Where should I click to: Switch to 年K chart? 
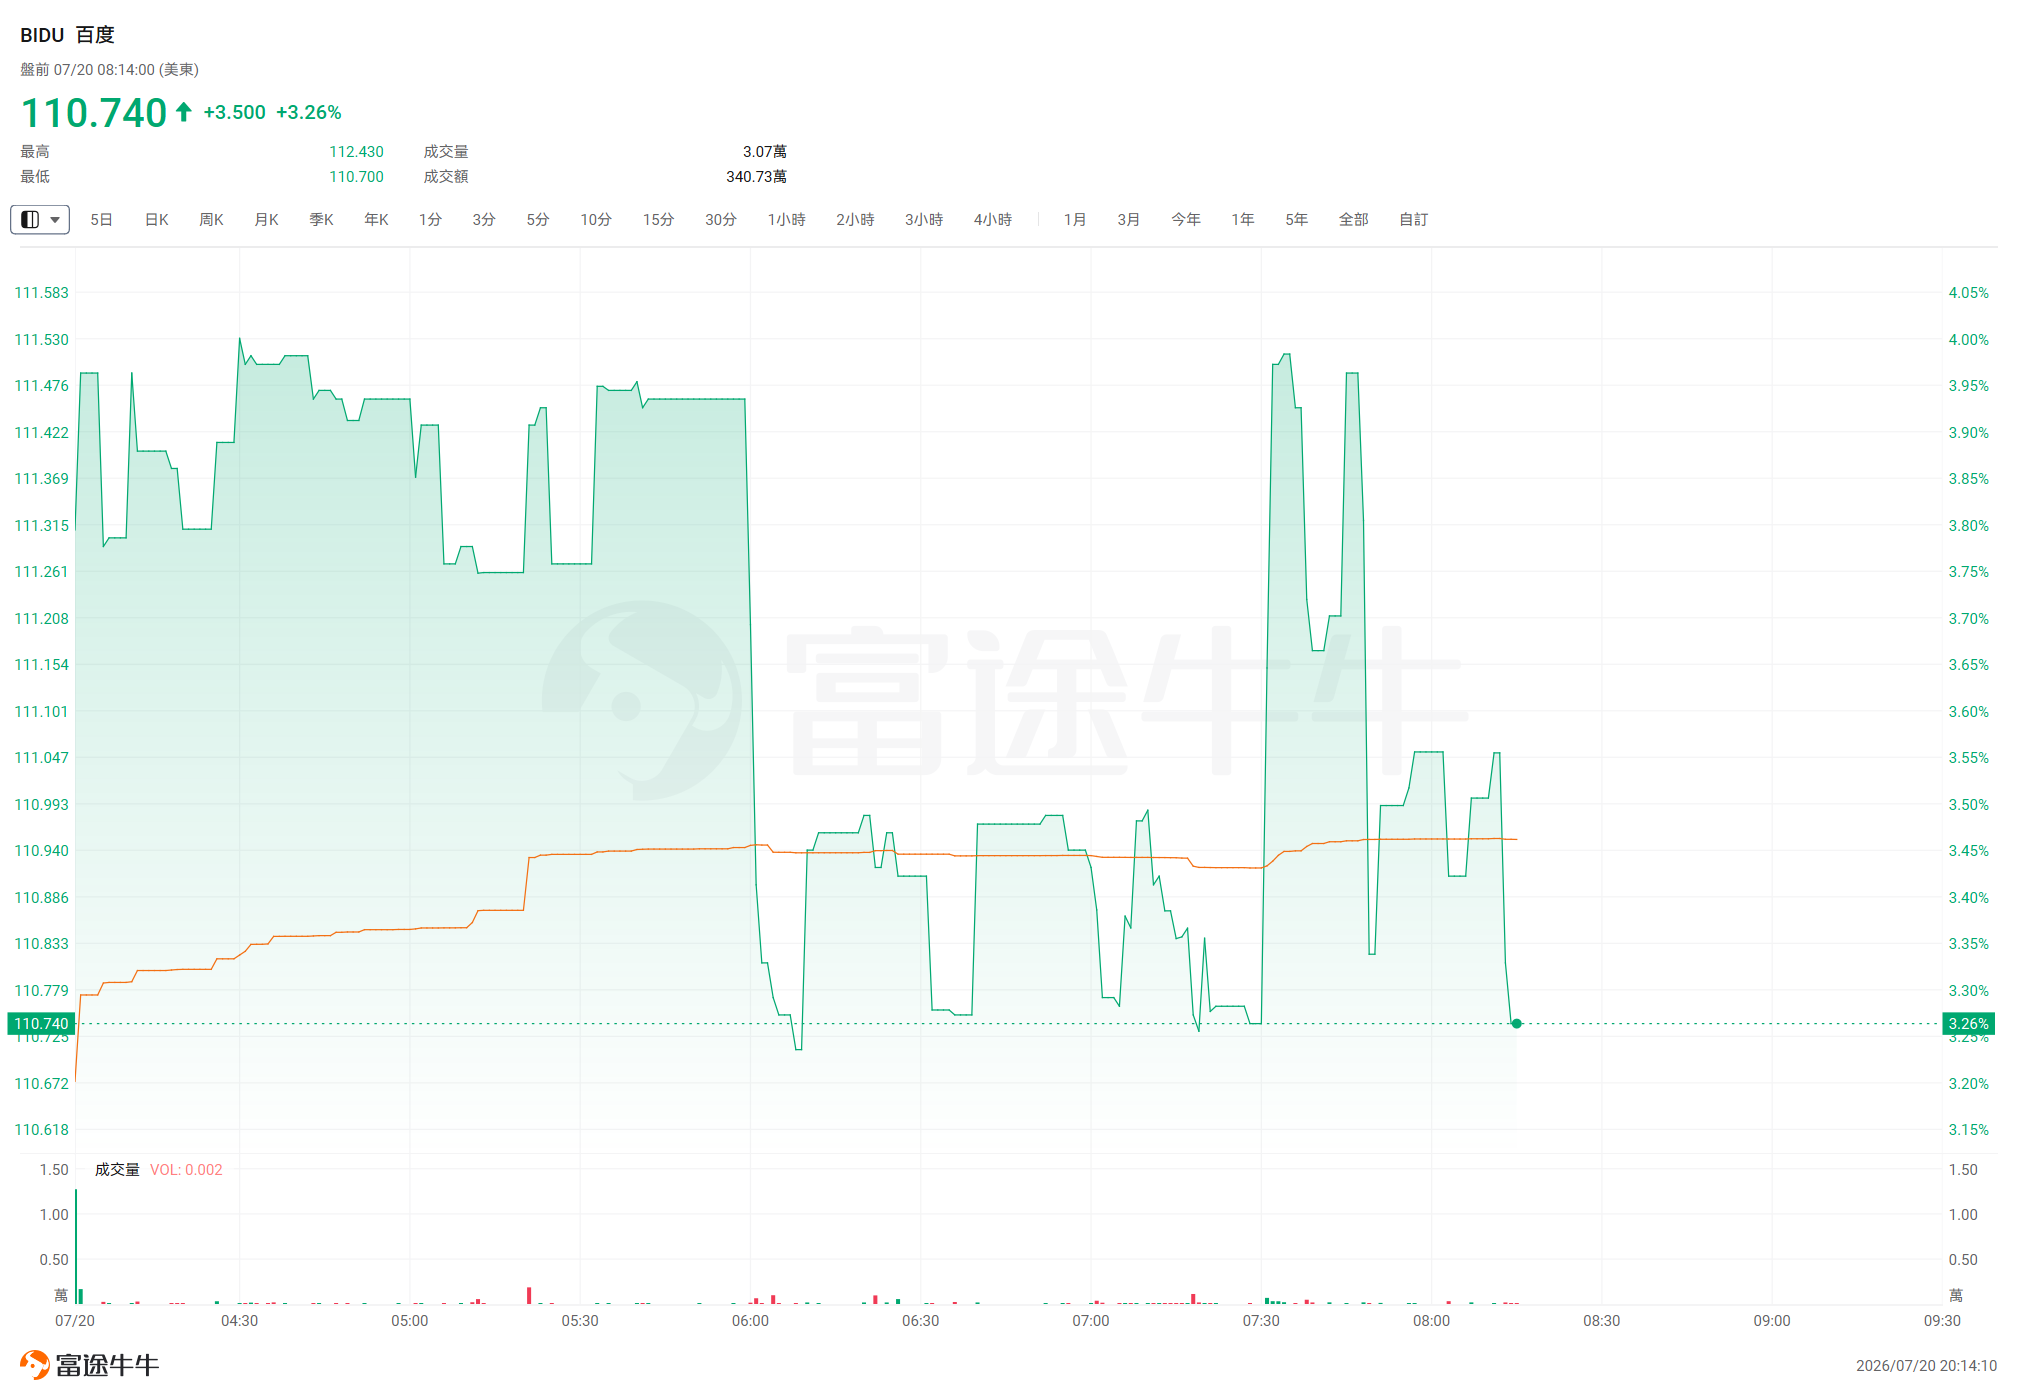click(376, 219)
